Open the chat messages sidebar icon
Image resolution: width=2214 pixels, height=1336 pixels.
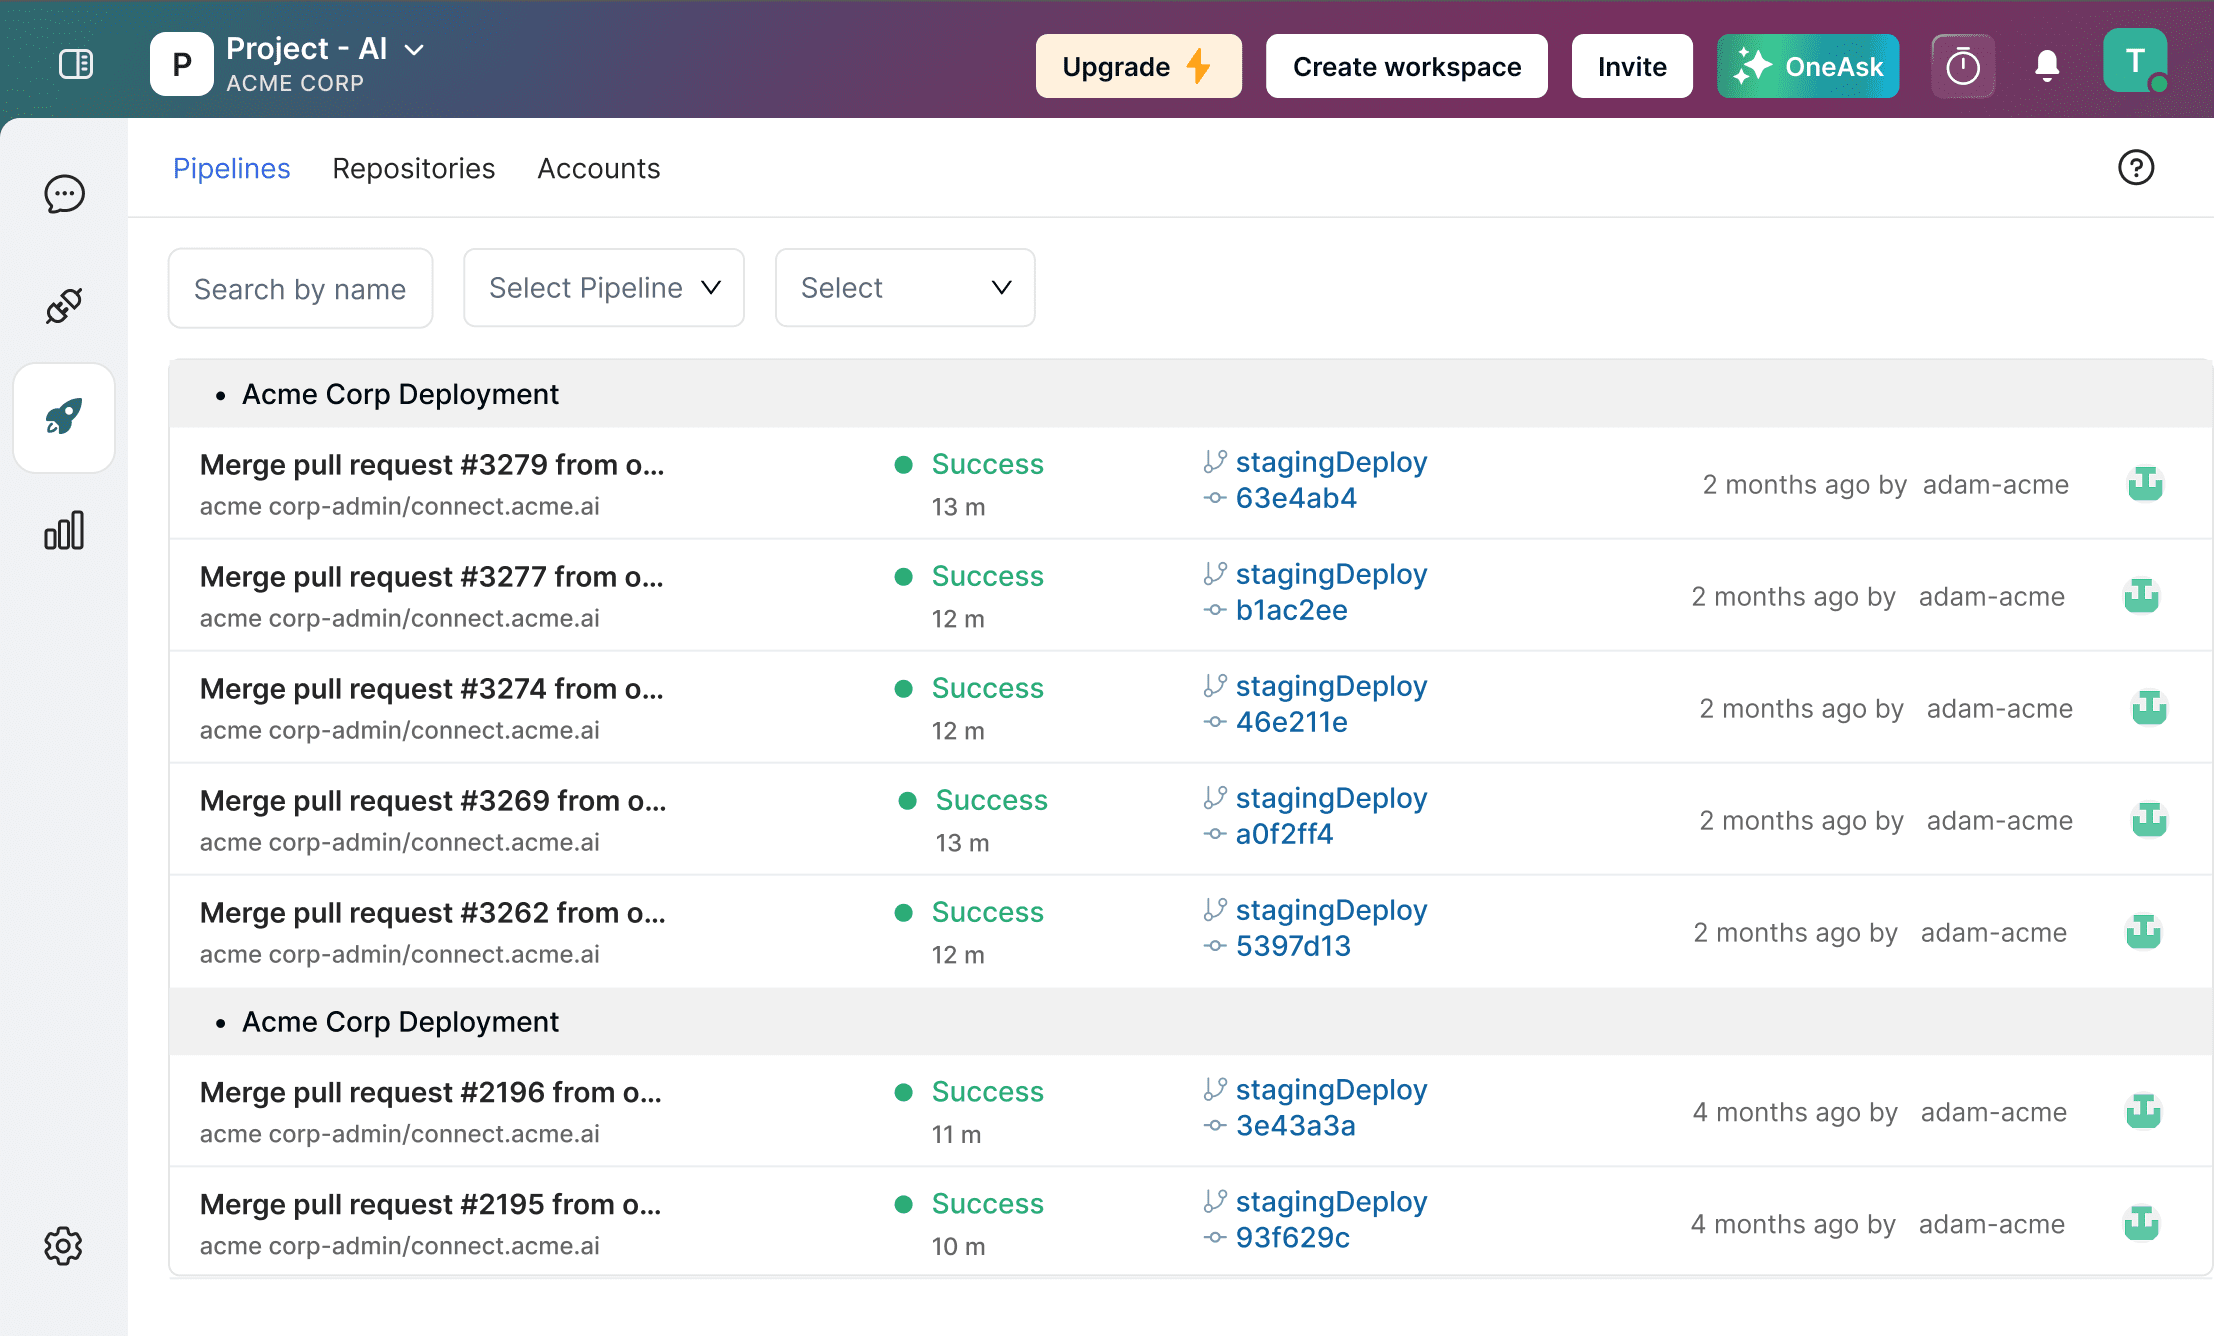64,194
